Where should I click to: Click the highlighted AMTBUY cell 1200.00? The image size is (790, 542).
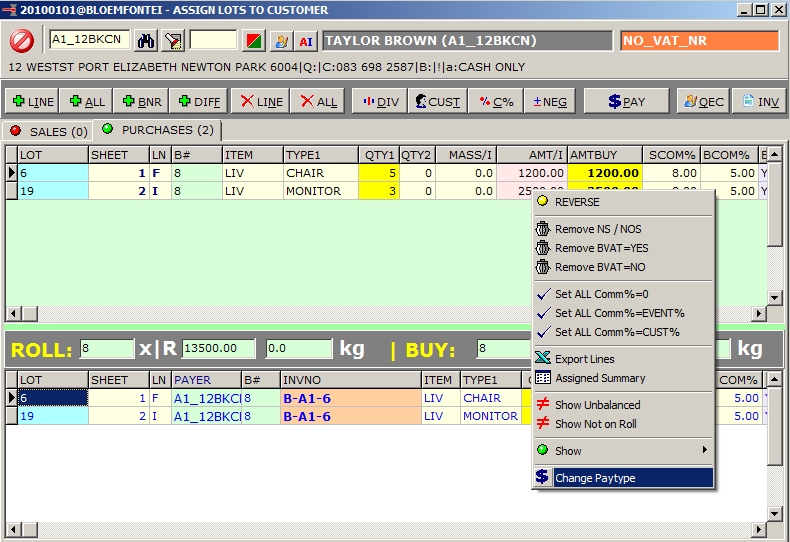605,173
